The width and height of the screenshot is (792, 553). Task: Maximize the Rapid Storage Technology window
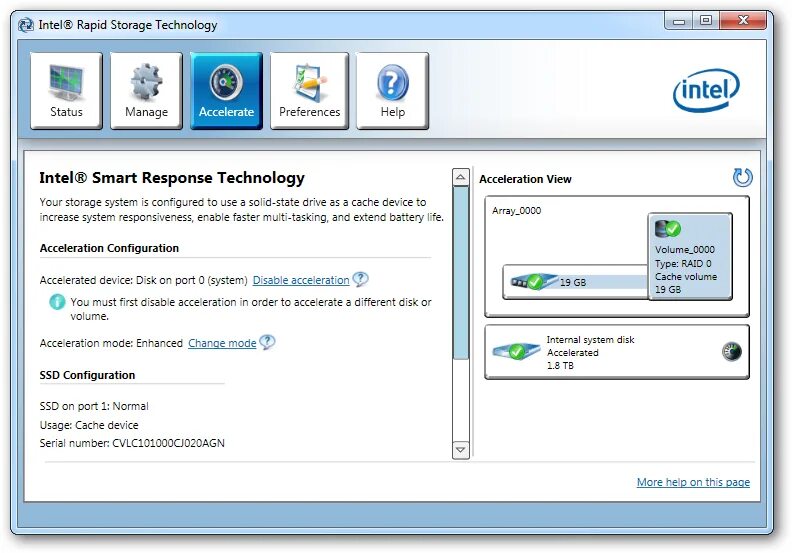[x=706, y=21]
